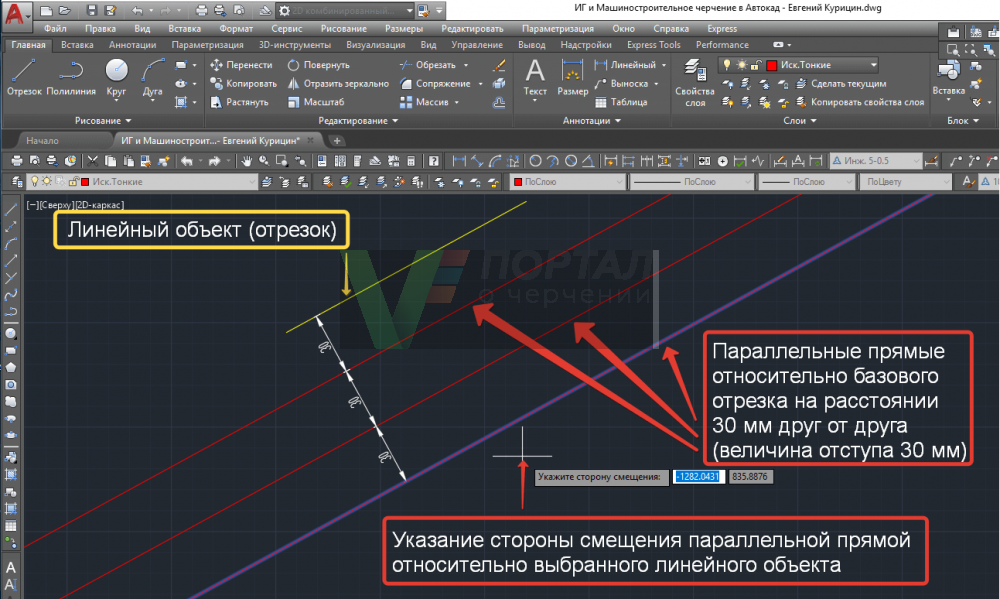Open the Сопряжение (Fillet) dropdown arrow

[480, 84]
